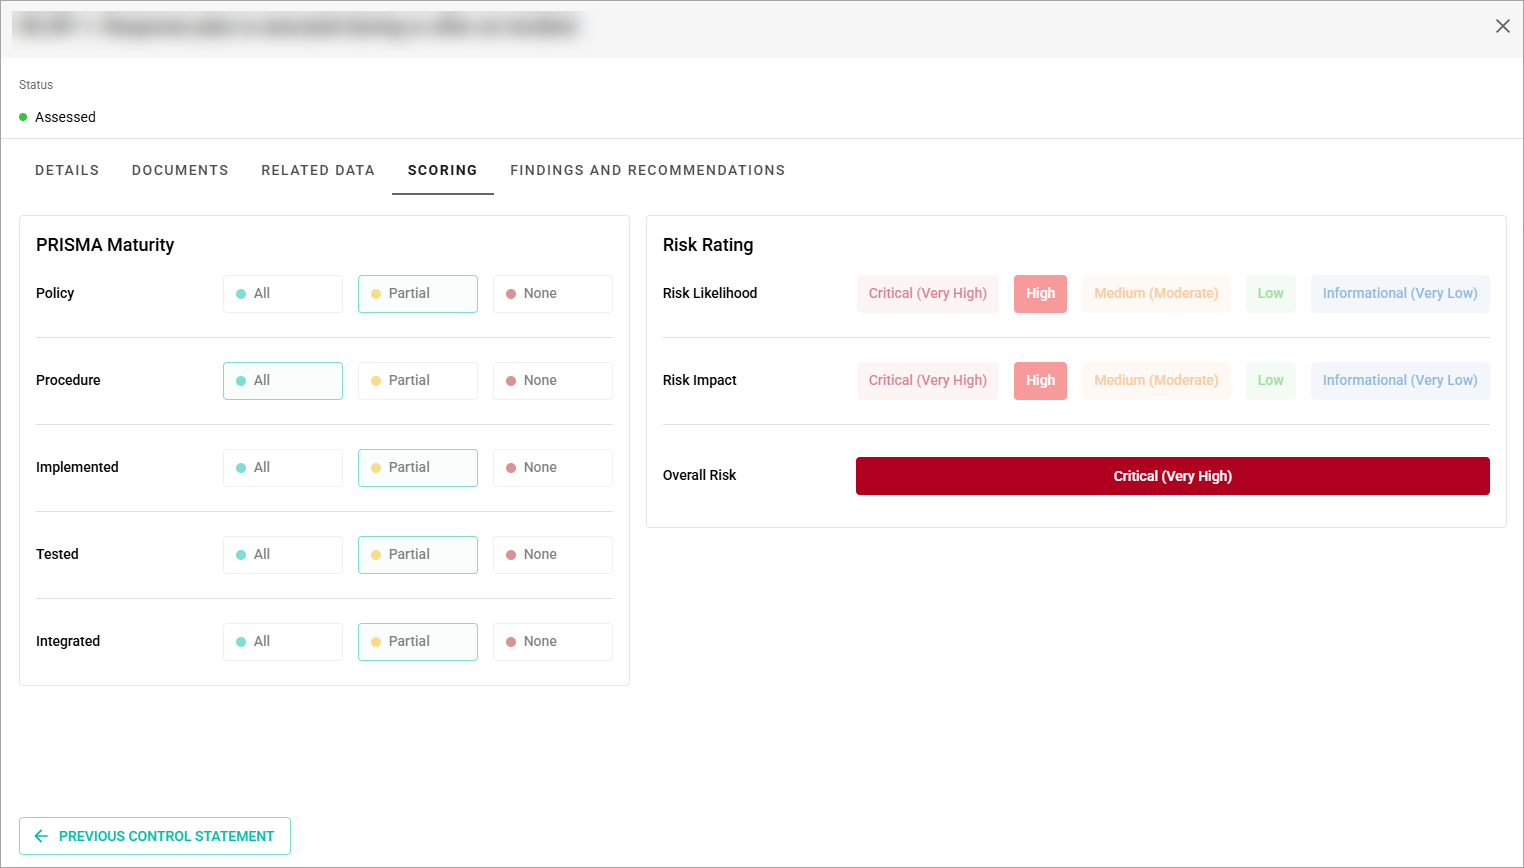The height and width of the screenshot is (868, 1524).
Task: Set Risk Likelihood to Critical (Very High)
Action: [x=928, y=294]
